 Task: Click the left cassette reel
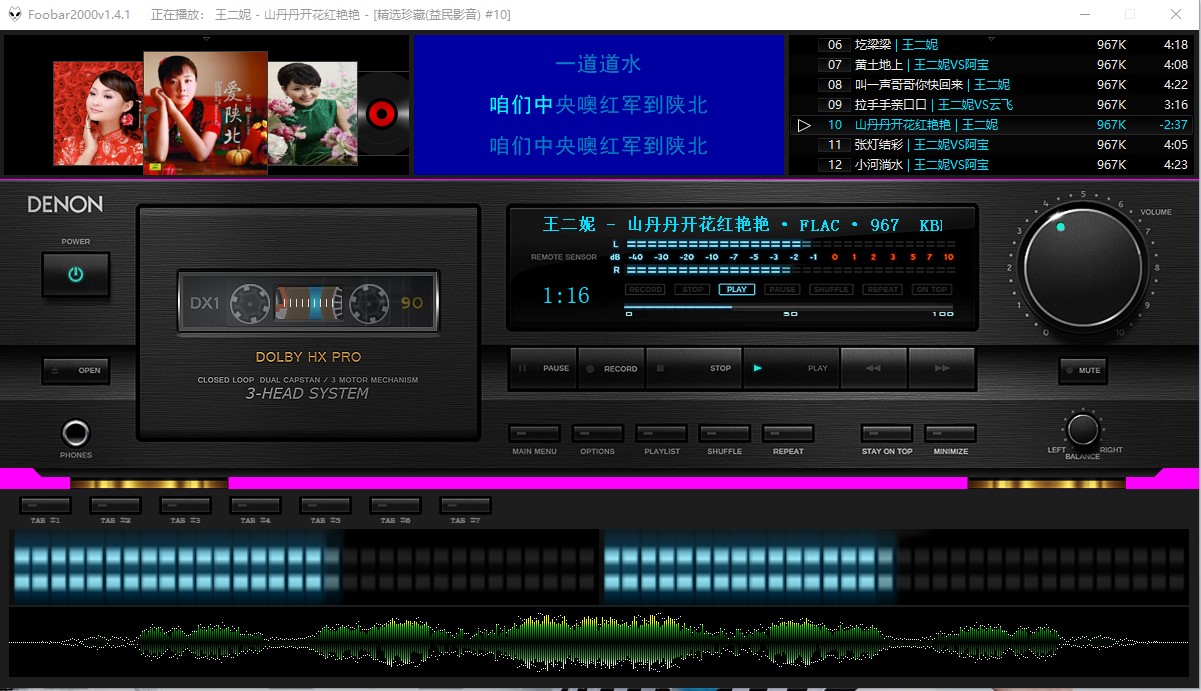pyautogui.click(x=249, y=302)
